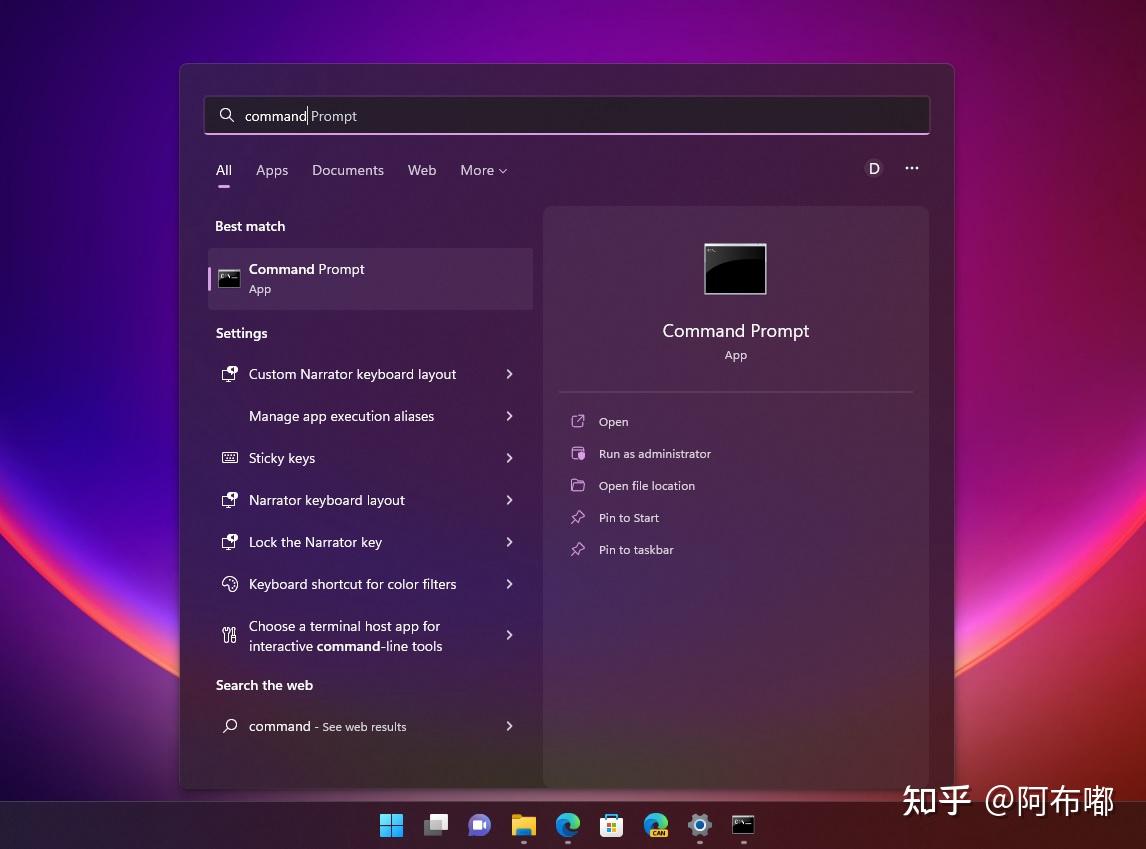
Task: Click Command Prompt icon in best match
Action: point(229,278)
